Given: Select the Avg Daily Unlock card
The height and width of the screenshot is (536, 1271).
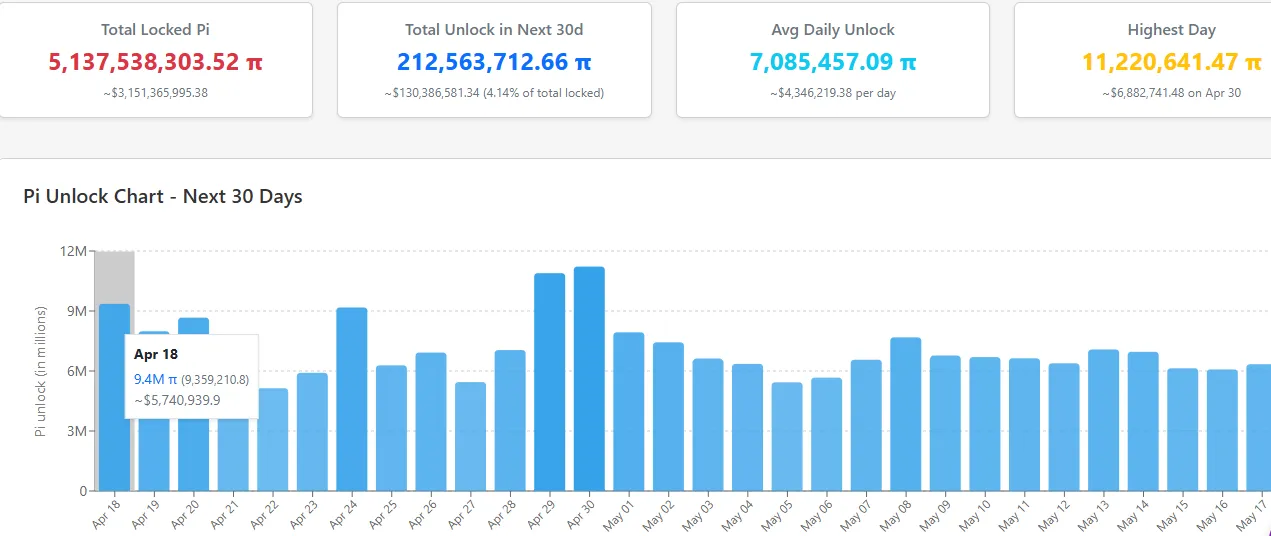Looking at the screenshot, I should click(832, 60).
